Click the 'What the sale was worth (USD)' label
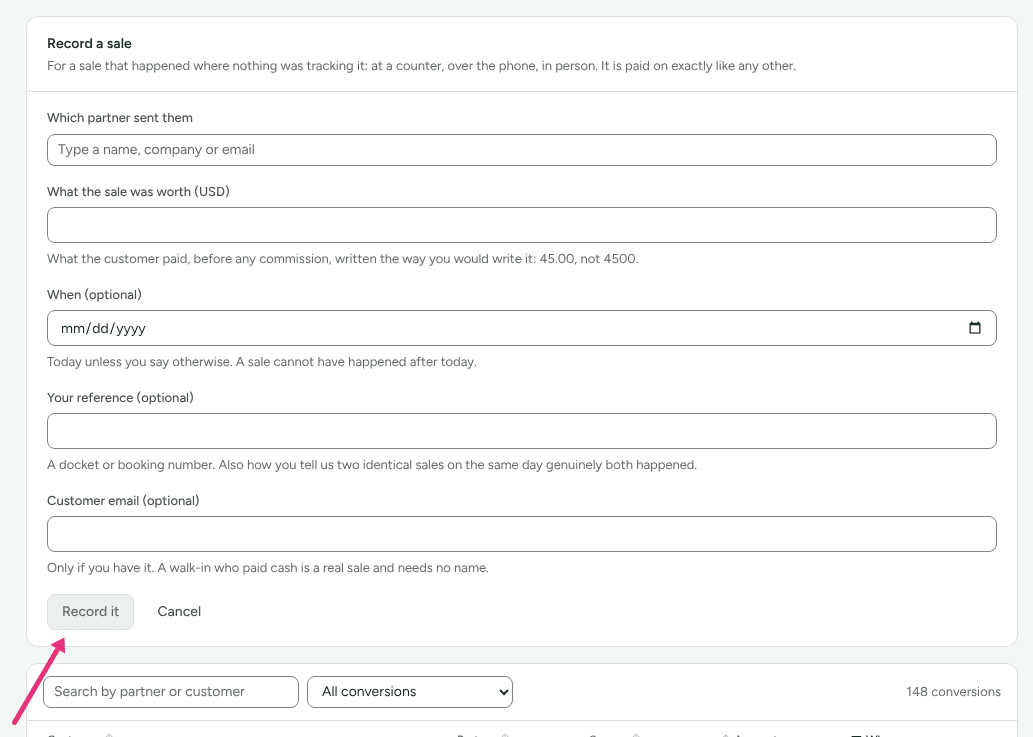Viewport: 1033px width, 737px height. pyautogui.click(x=138, y=192)
